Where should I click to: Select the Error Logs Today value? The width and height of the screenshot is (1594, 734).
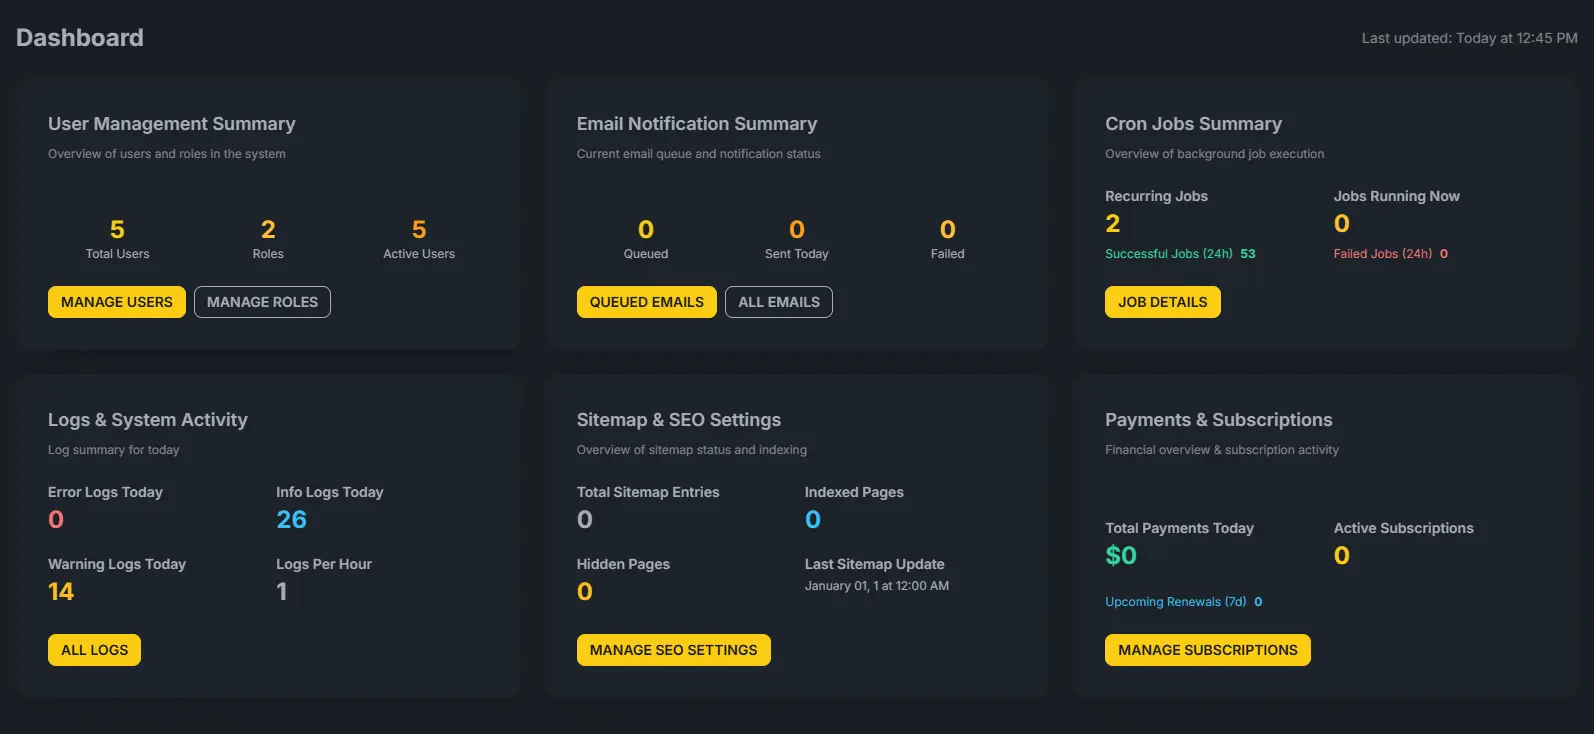[x=56, y=520]
